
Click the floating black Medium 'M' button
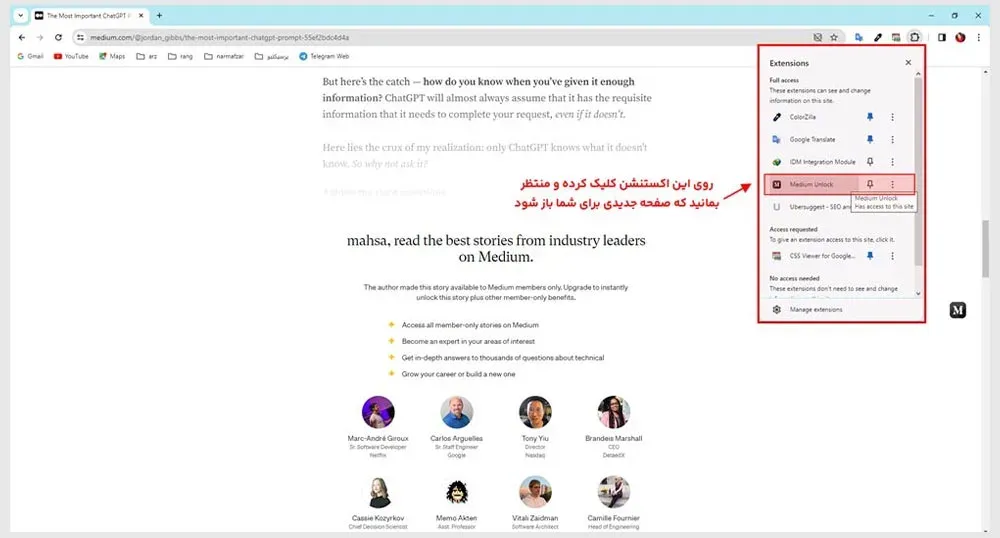pos(957,310)
